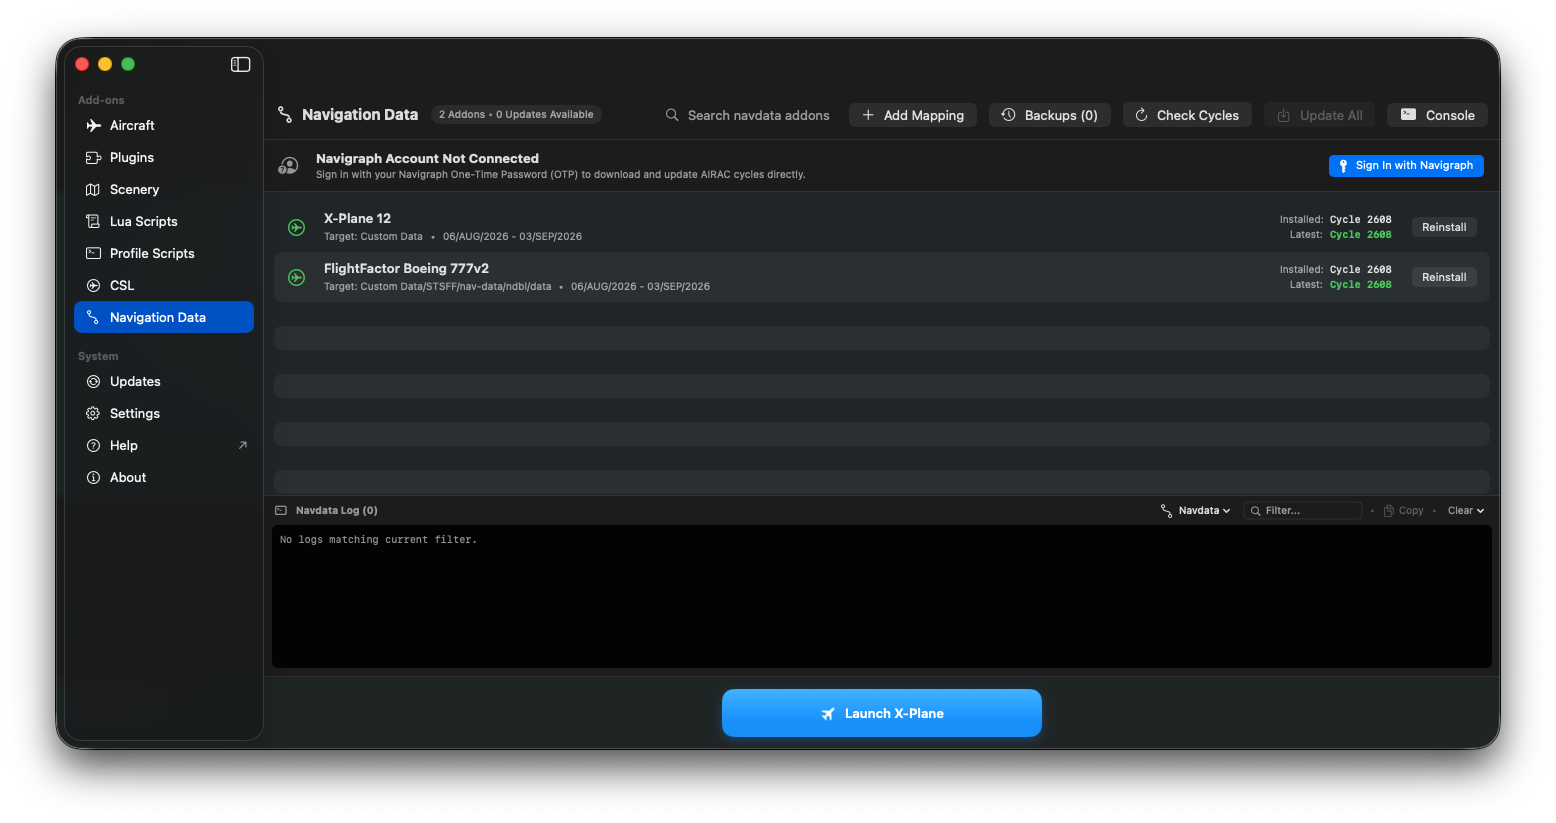This screenshot has height=823, width=1556.
Task: Click 'Navigraph Account Not Connected' heading
Action: click(427, 158)
